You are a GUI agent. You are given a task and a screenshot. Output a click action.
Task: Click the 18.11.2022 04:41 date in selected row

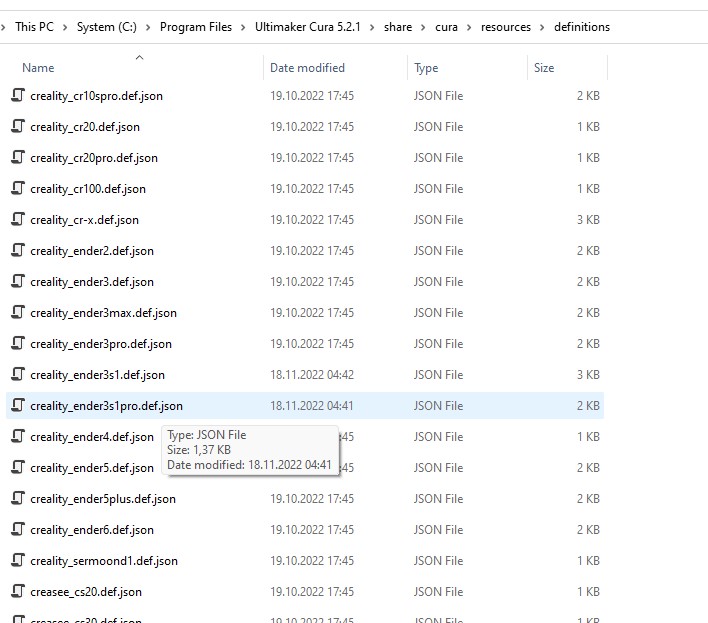(312, 406)
